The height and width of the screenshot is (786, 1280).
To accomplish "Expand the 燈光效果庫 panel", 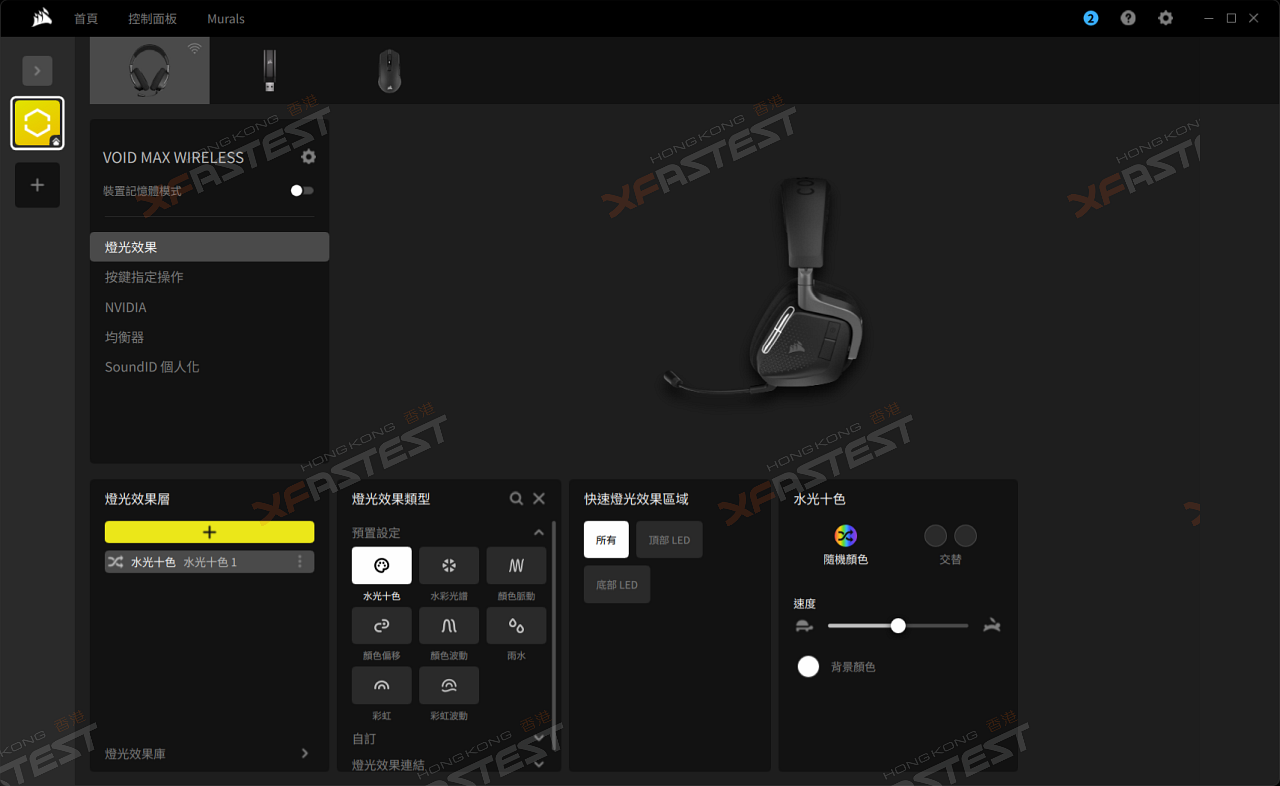I will tap(305, 754).
